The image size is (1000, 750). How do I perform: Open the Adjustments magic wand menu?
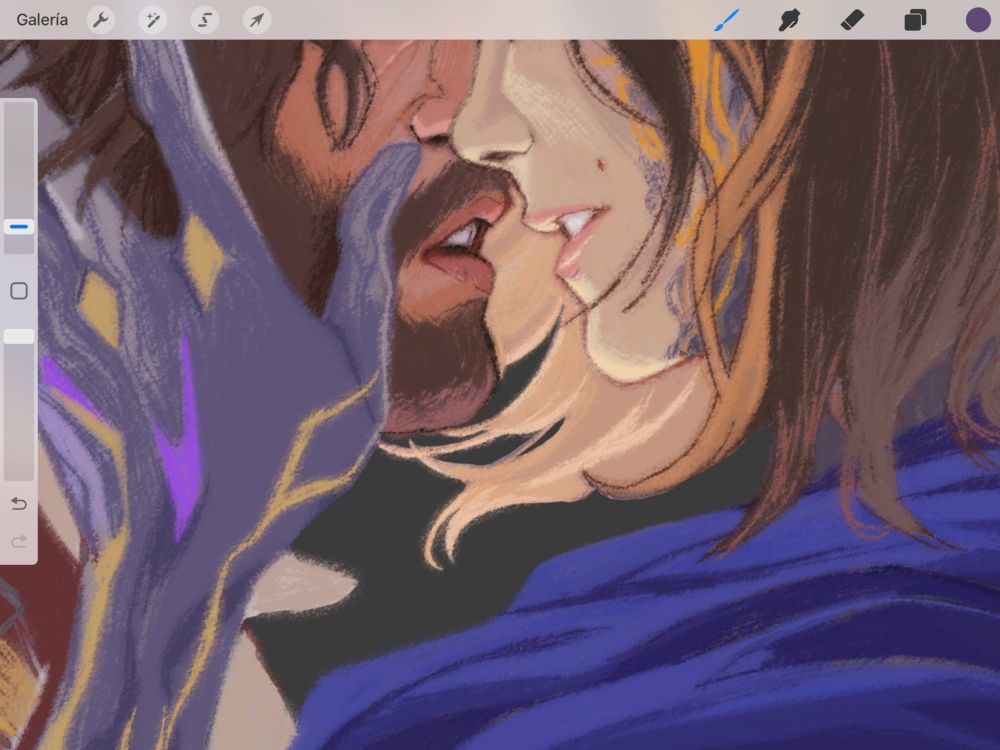(x=153, y=20)
